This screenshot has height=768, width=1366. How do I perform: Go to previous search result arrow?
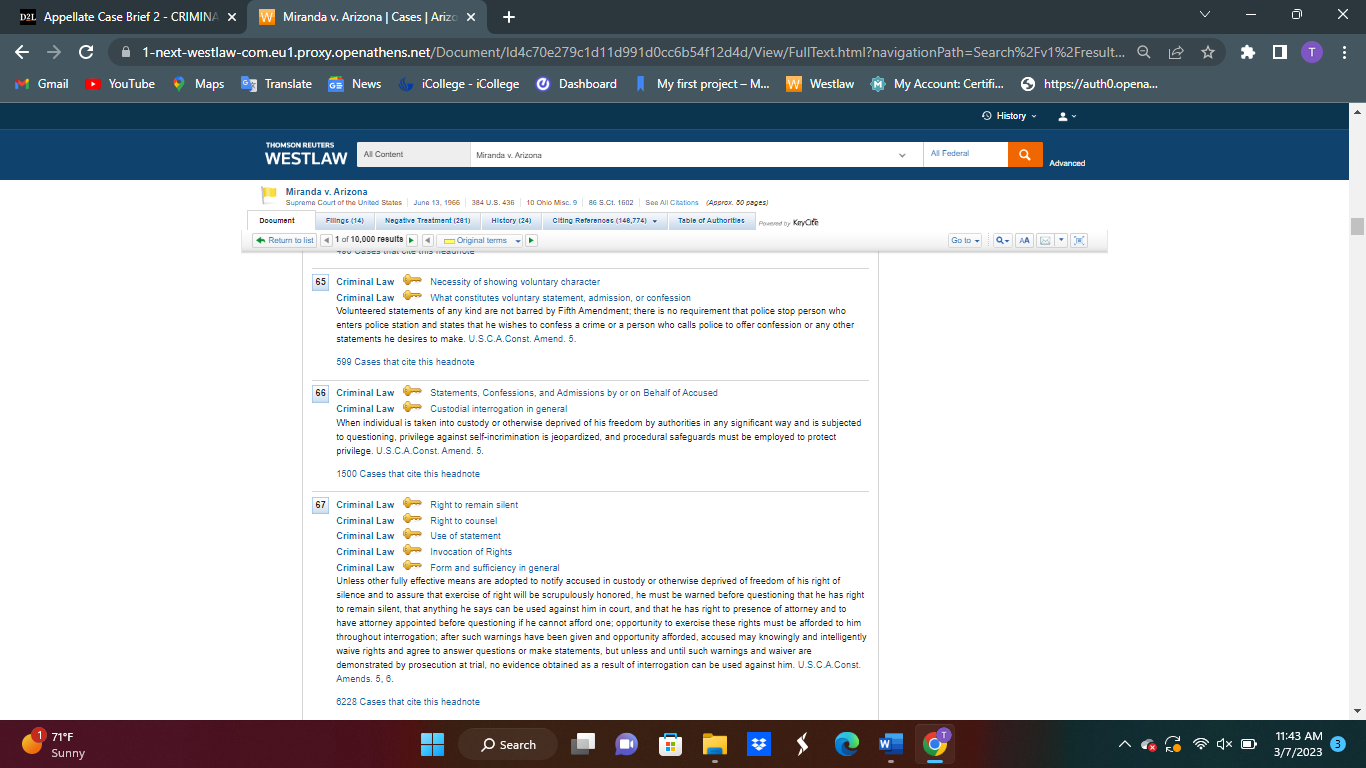coord(326,240)
